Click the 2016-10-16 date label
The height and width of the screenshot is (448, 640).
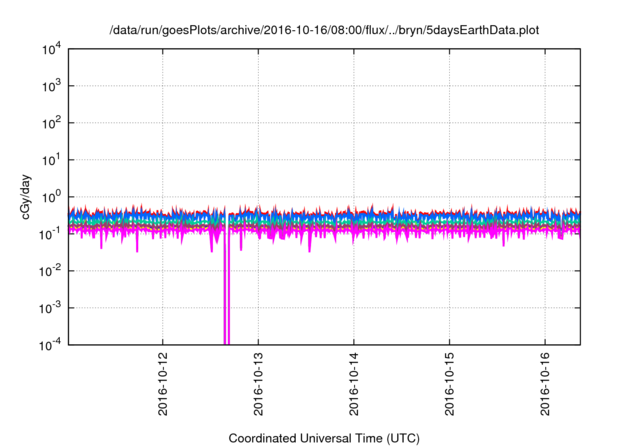tap(545, 384)
